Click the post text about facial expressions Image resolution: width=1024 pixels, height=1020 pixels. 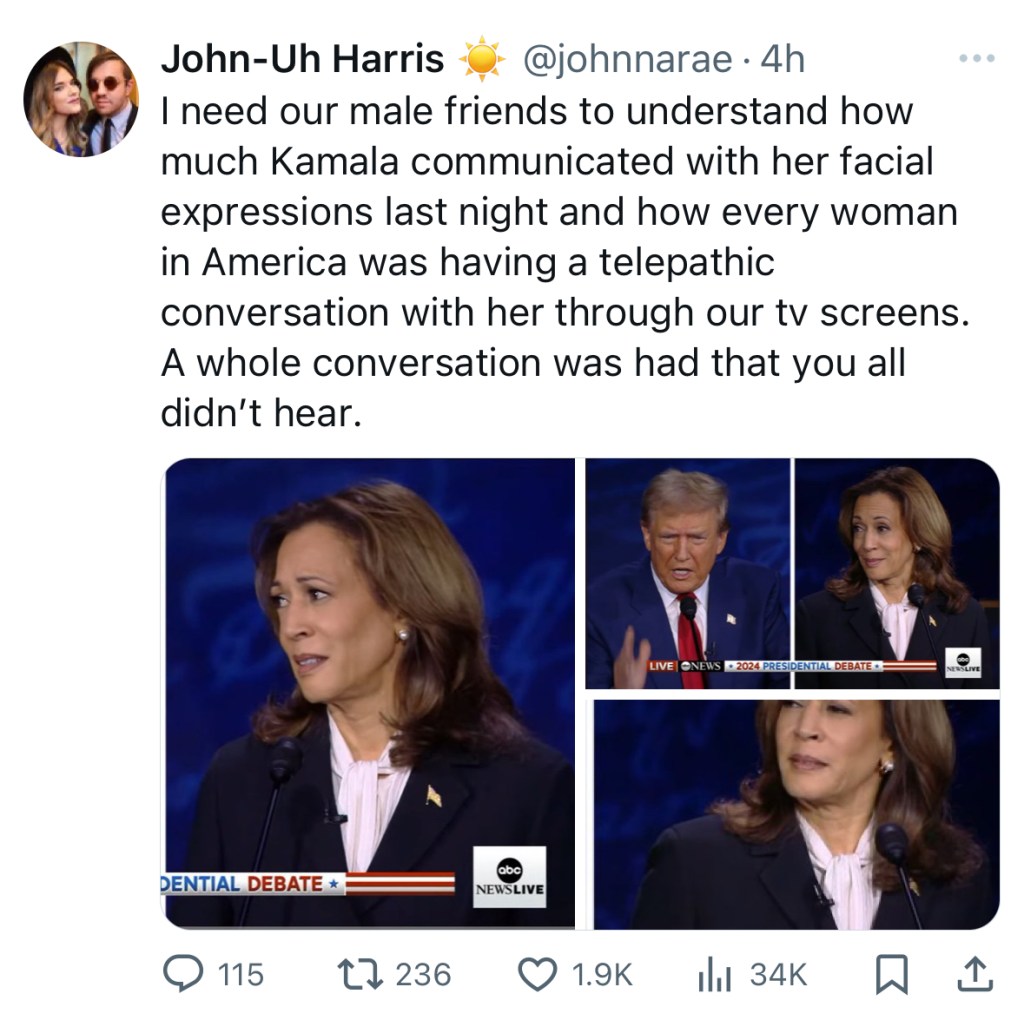560,262
